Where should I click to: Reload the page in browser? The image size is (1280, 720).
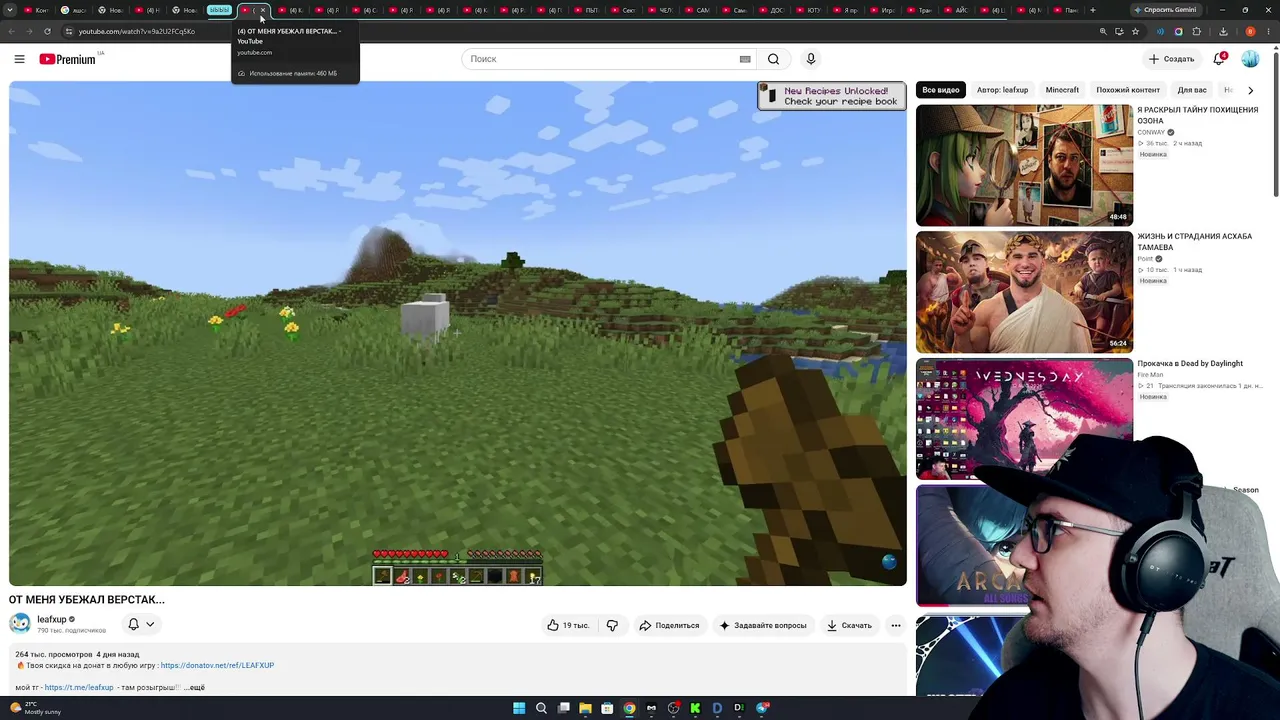point(47,31)
